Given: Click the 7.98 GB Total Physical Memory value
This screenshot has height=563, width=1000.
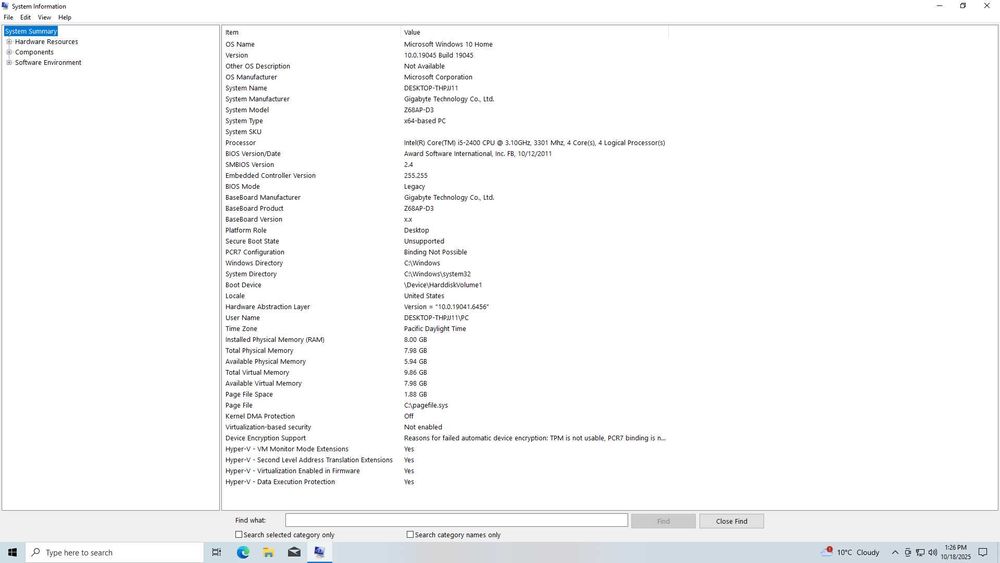Looking at the screenshot, I should coord(415,351).
